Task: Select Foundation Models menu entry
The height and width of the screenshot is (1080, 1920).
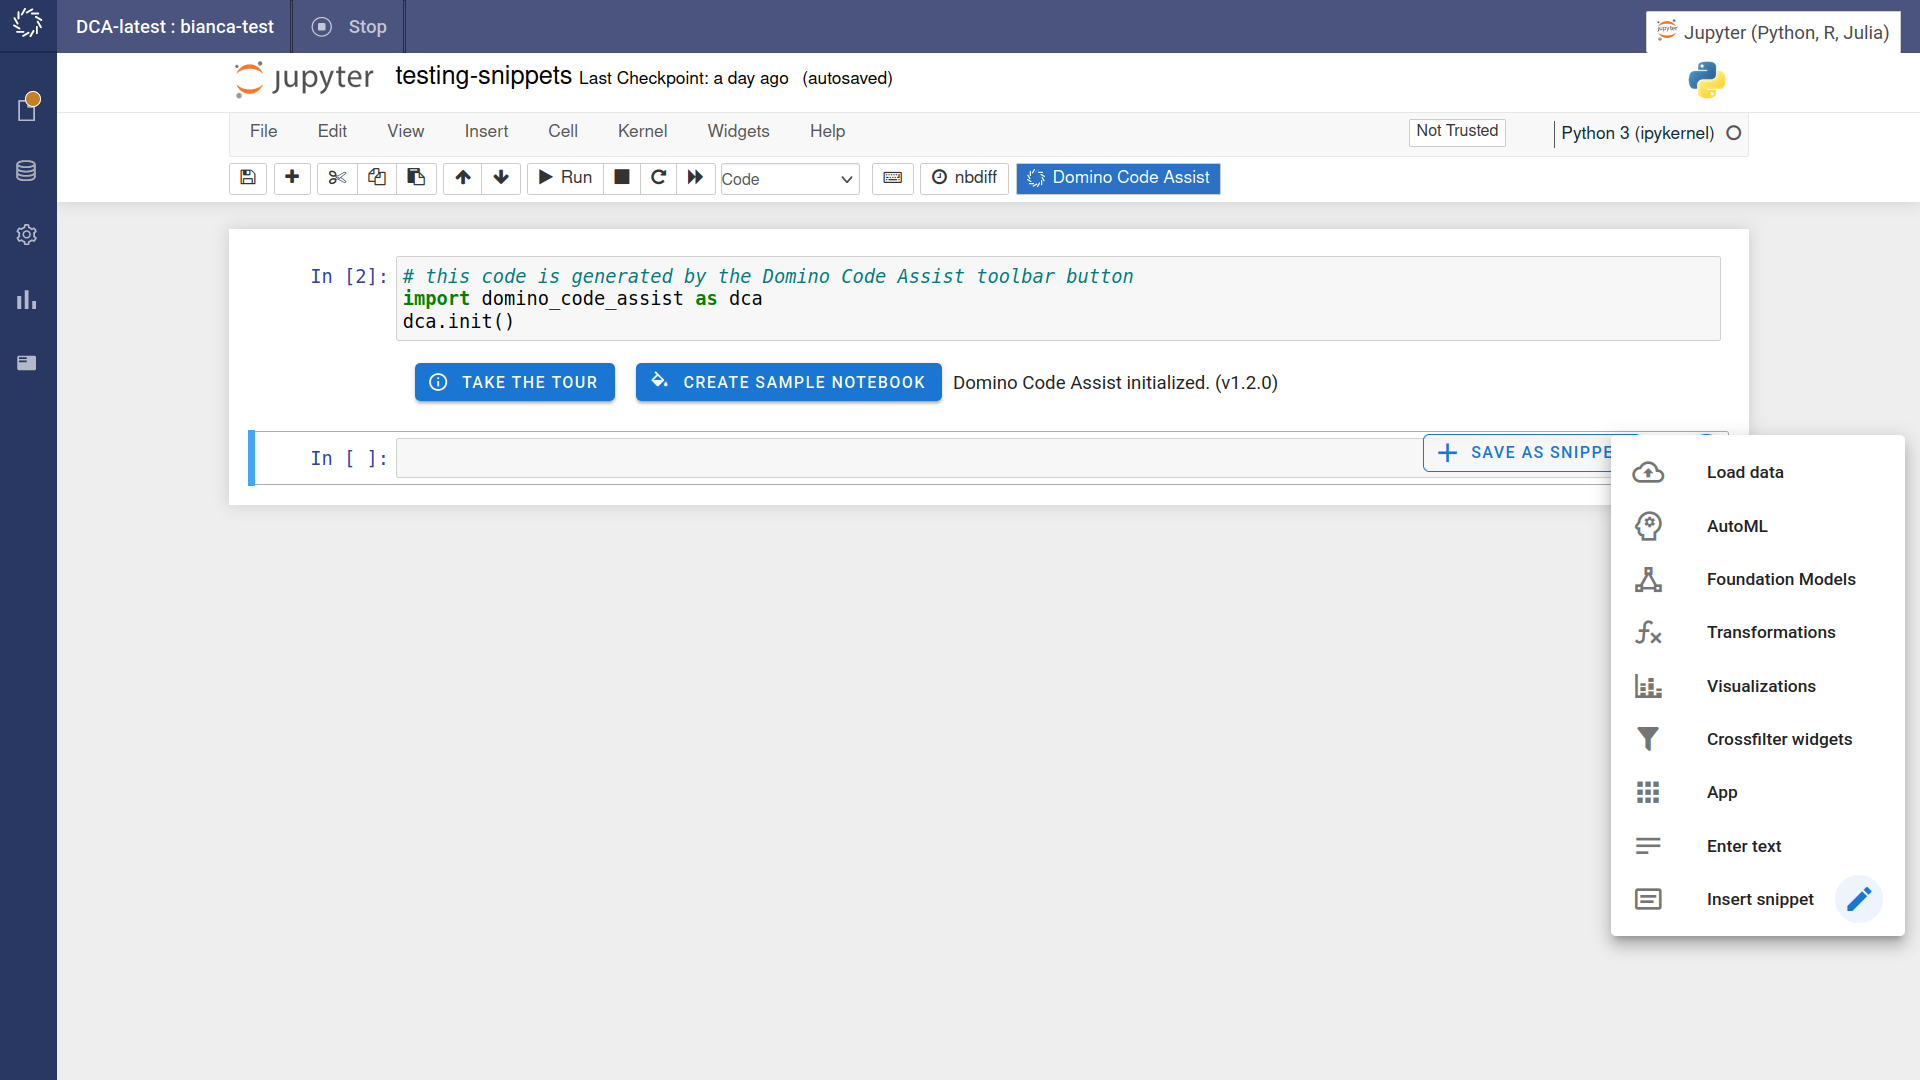Action: tap(1757, 579)
